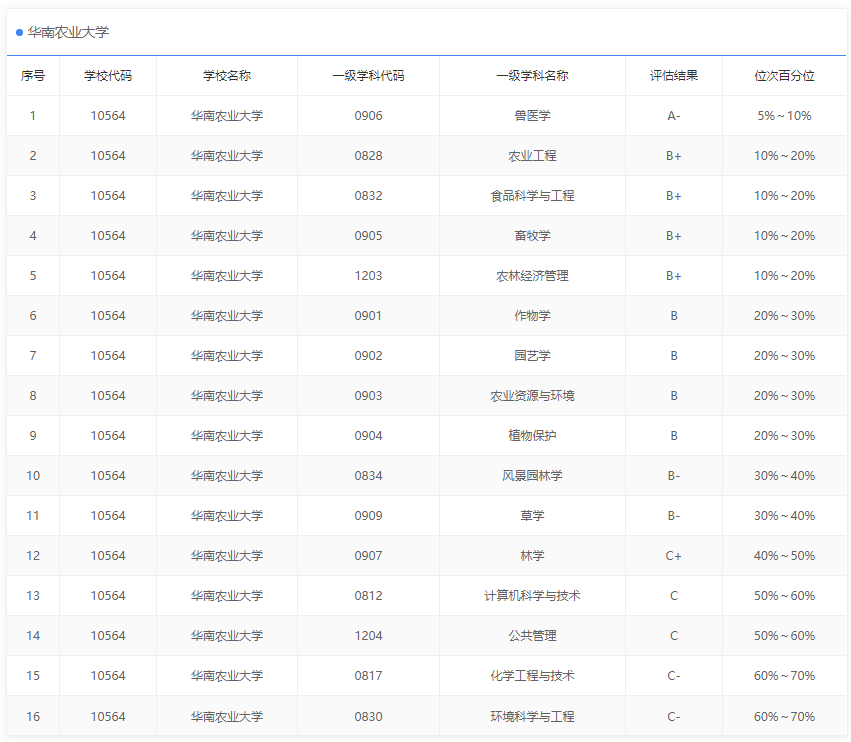
Task: Click discipline code 0902
Action: (x=369, y=356)
